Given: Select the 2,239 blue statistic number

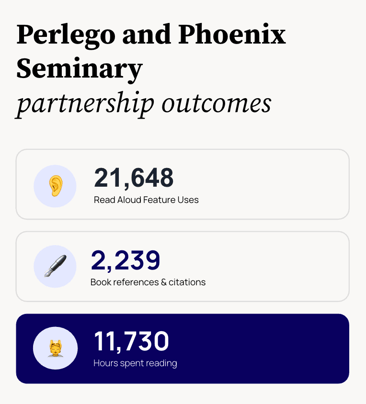Looking at the screenshot, I should point(125,260).
